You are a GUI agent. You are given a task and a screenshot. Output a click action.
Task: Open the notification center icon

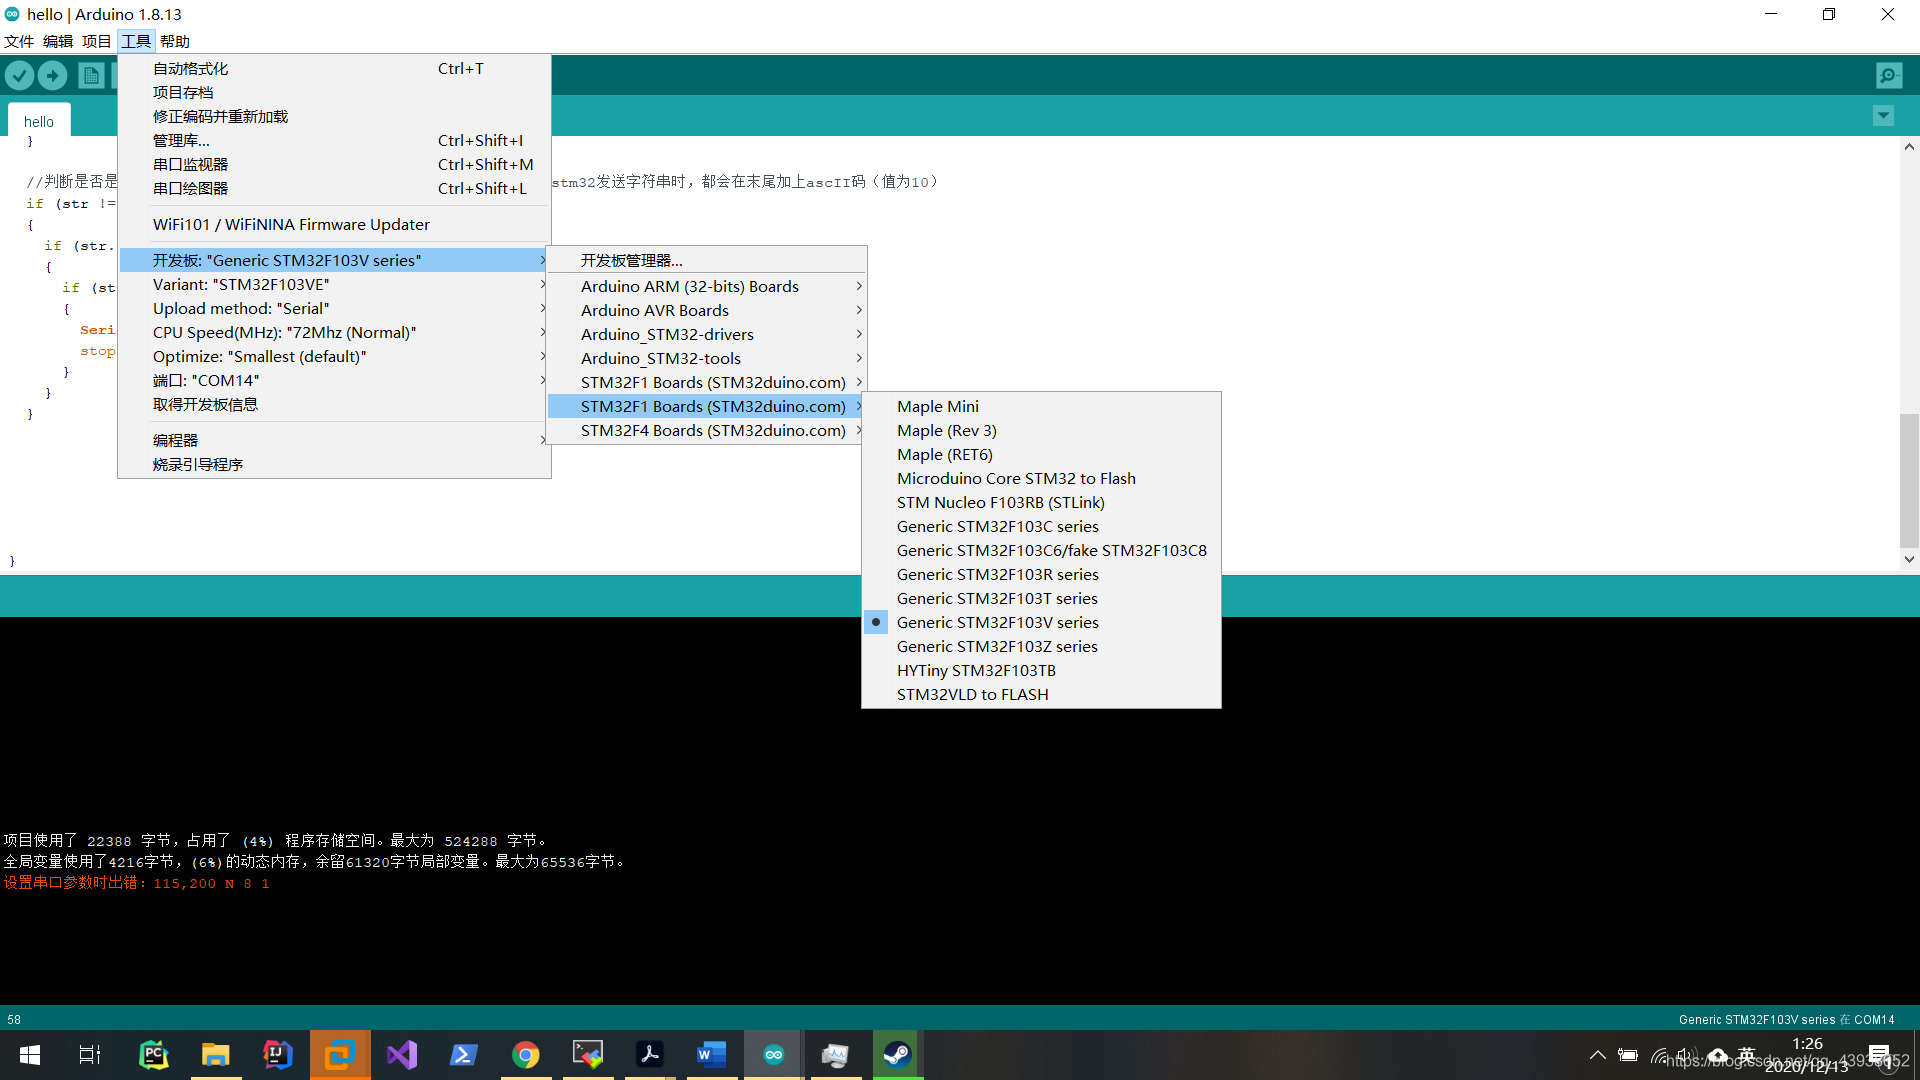pyautogui.click(x=1879, y=1054)
